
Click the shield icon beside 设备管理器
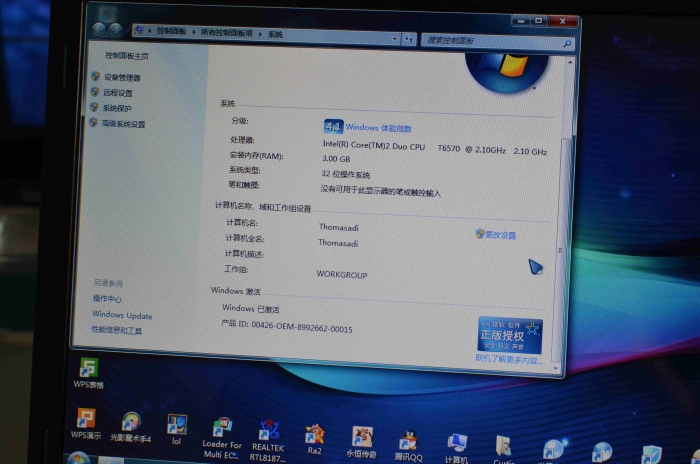(95, 76)
